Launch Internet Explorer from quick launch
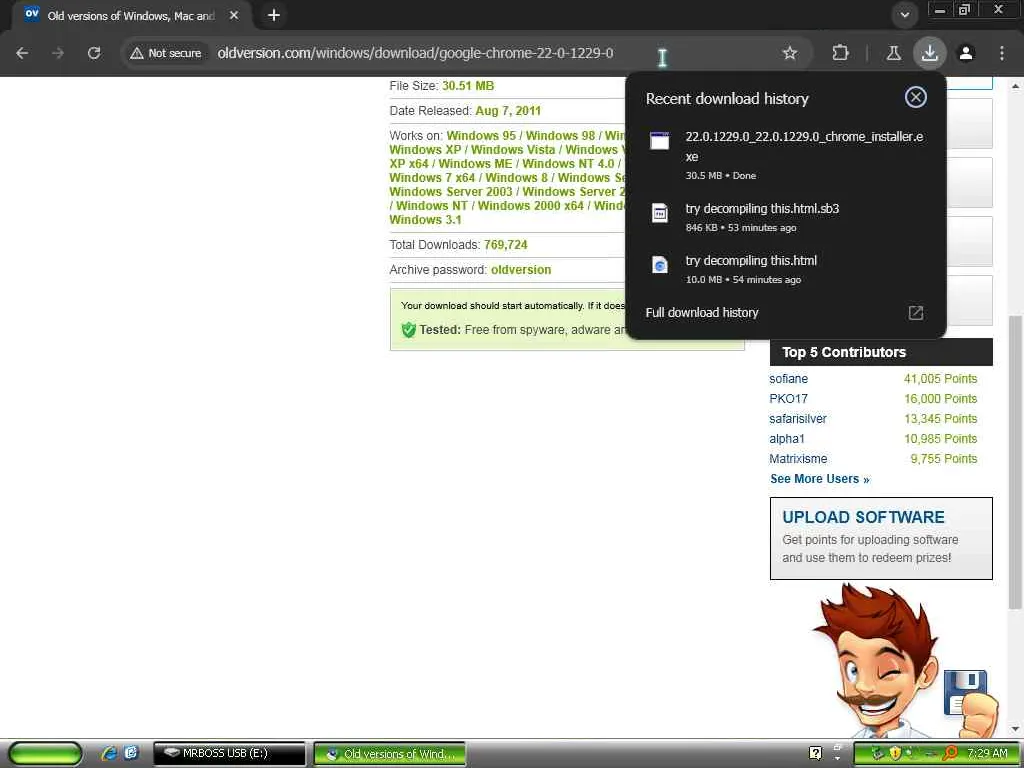This screenshot has width=1024, height=768. pos(109,754)
